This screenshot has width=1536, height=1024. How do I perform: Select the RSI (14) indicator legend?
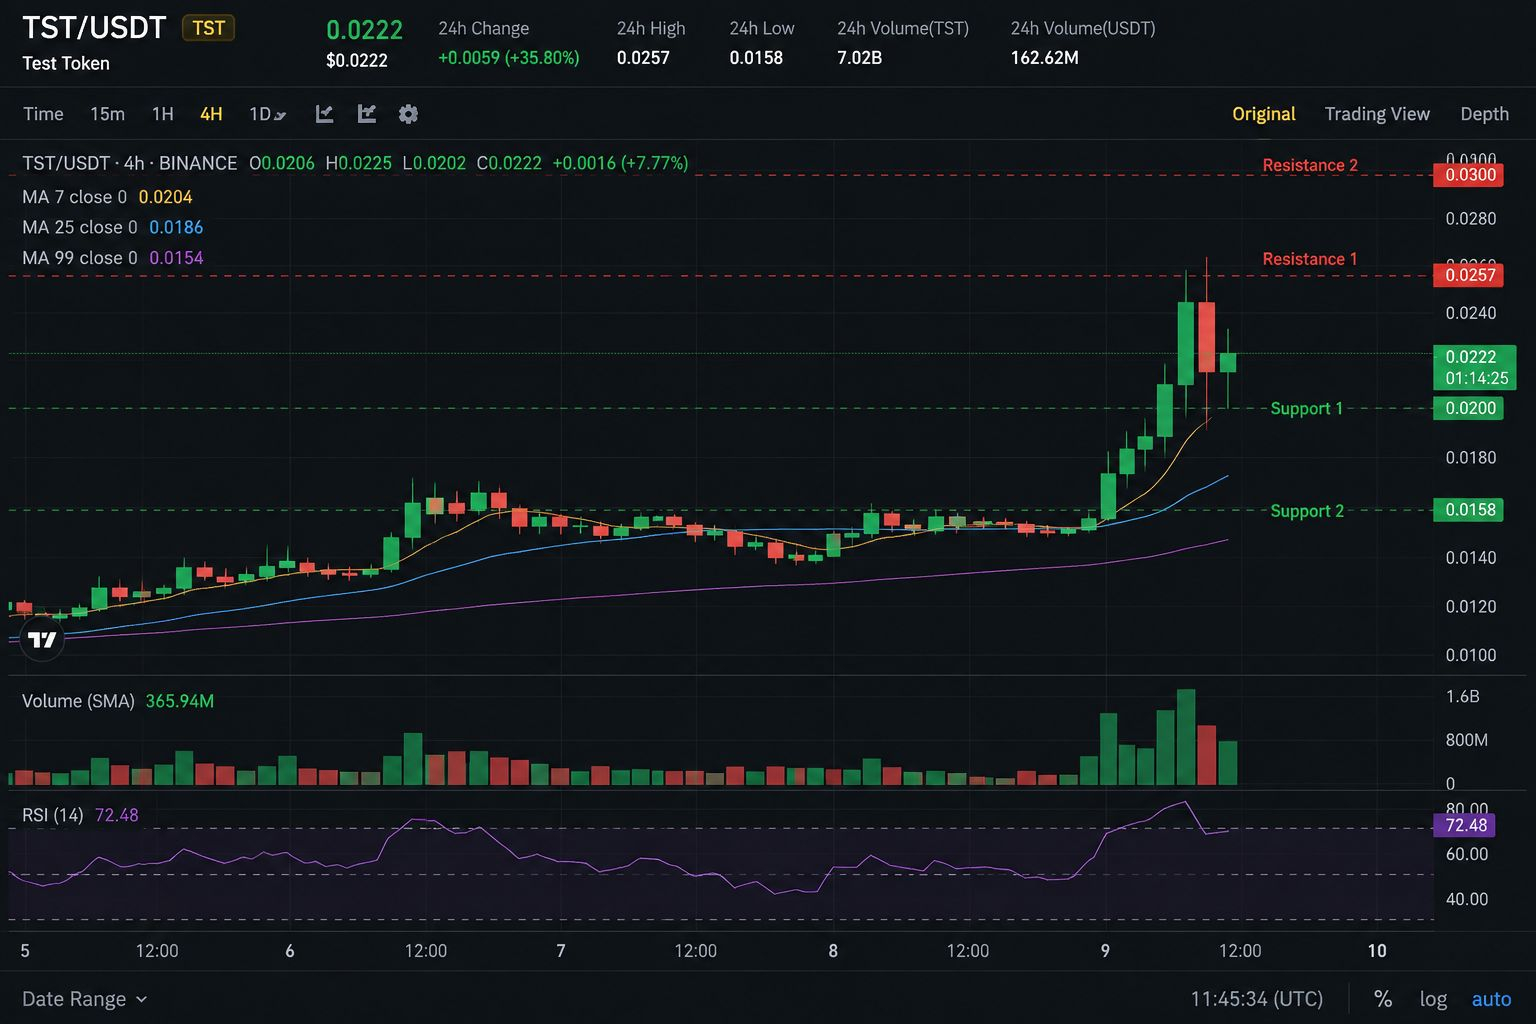click(80, 815)
